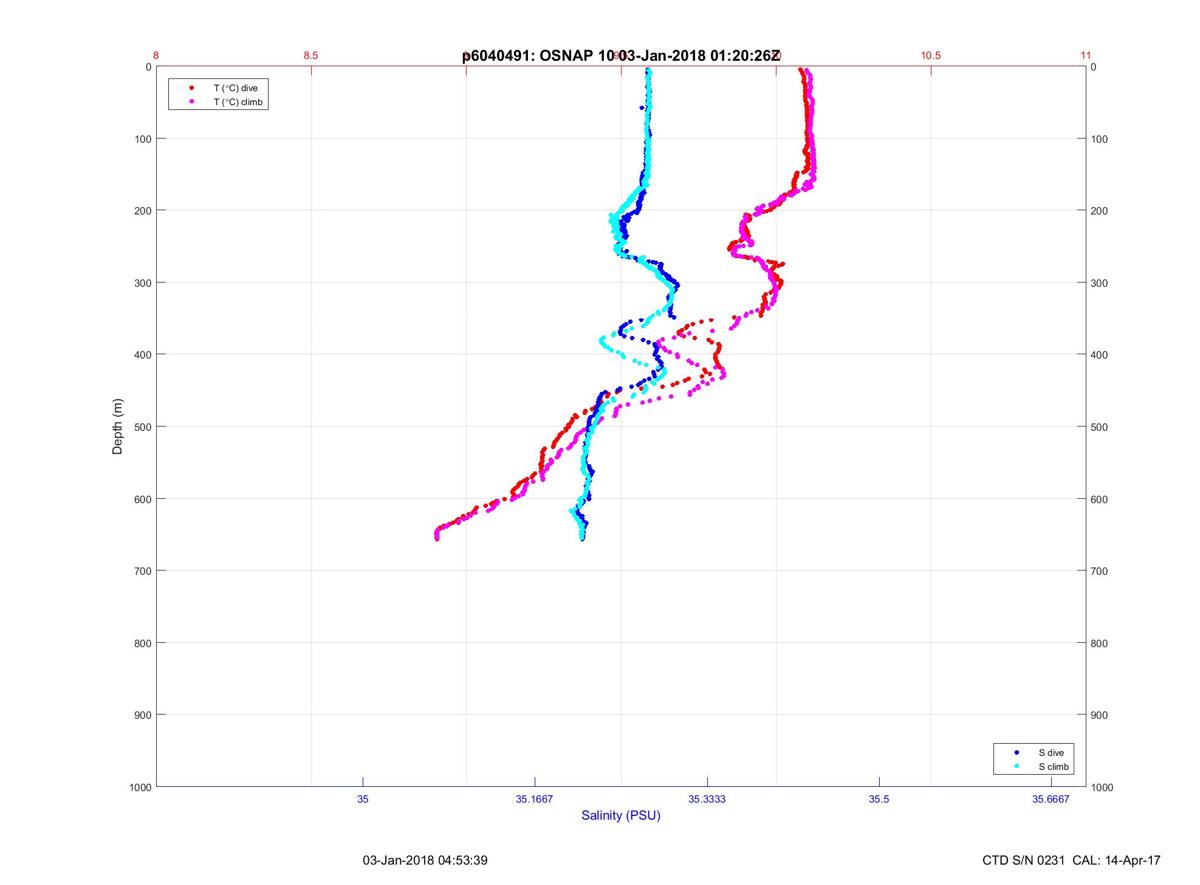This screenshot has height=885, width=1200.
Task: Click the red 11 temperature tick label
Action: point(1086,56)
